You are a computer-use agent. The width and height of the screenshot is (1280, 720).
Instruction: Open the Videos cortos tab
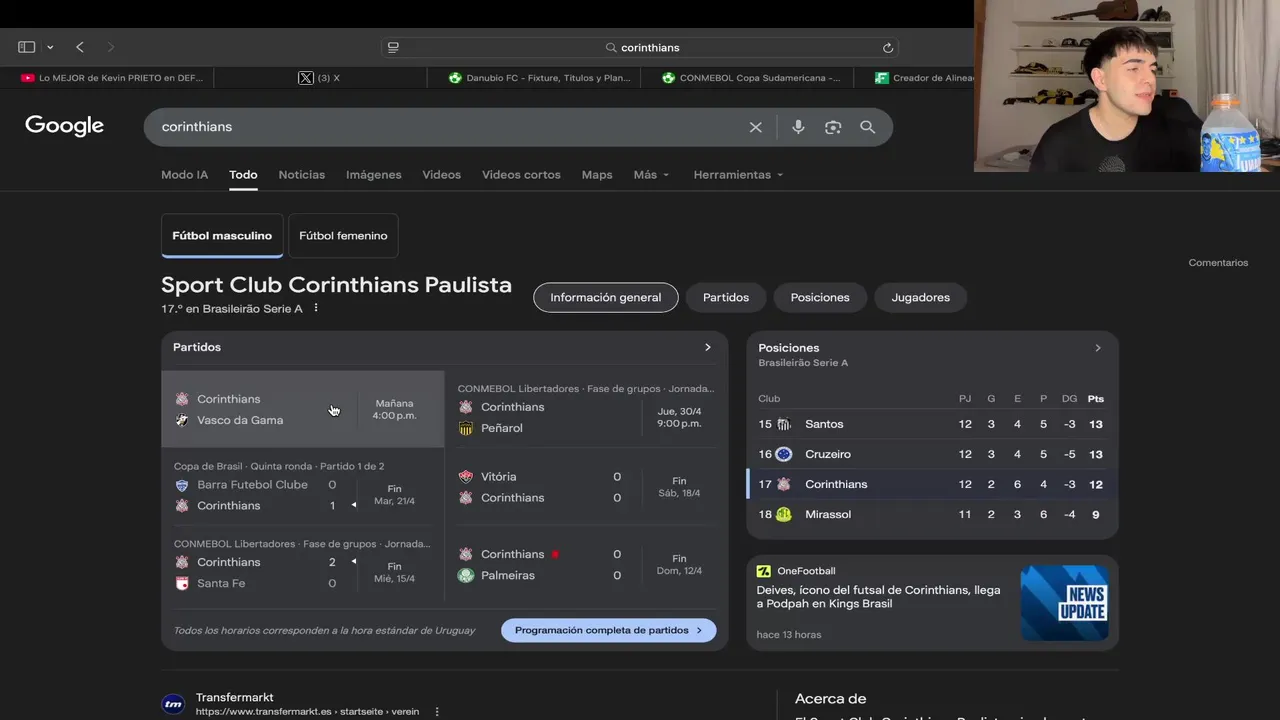coord(521,174)
